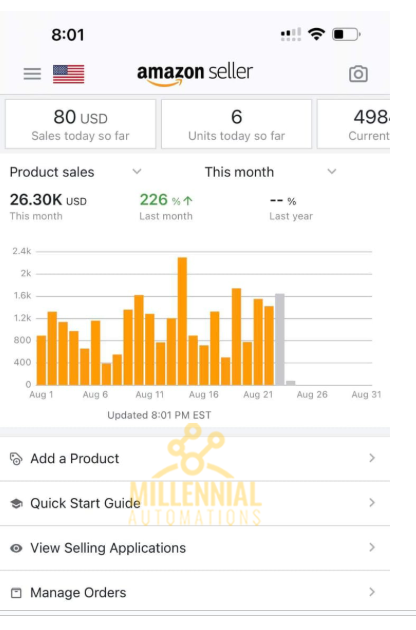416x630 pixels.
Task: Tap the Add a Product tag icon
Action: tap(16, 458)
